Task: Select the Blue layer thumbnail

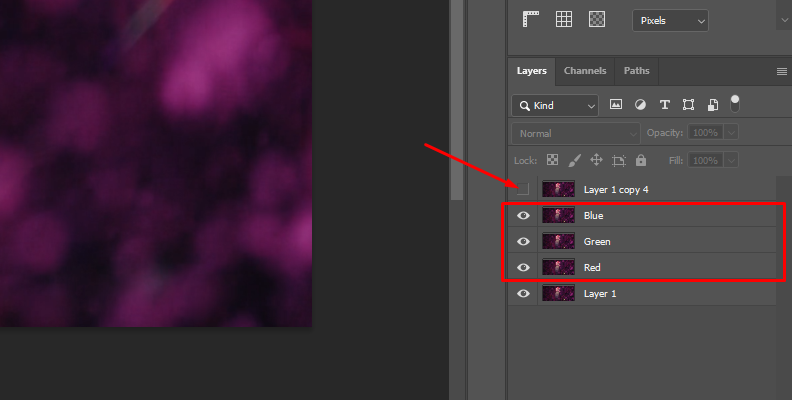Action: click(x=558, y=216)
